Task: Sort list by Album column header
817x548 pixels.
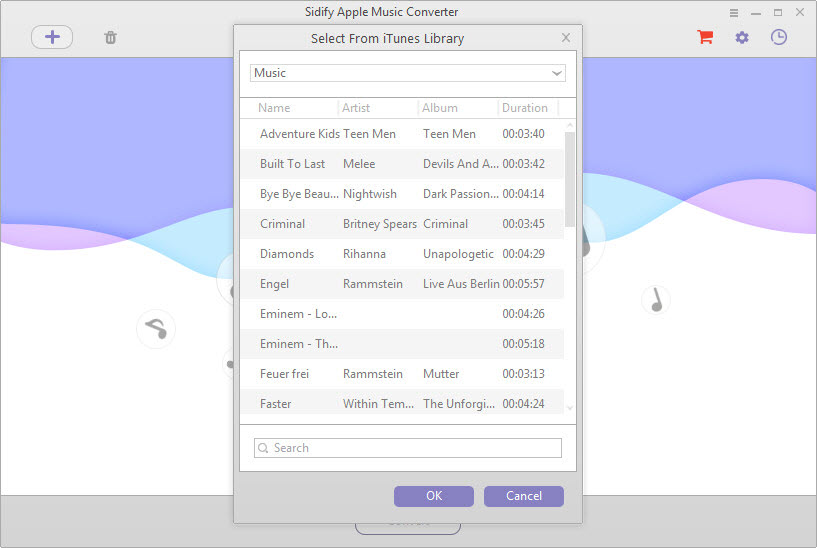Action: [x=440, y=108]
